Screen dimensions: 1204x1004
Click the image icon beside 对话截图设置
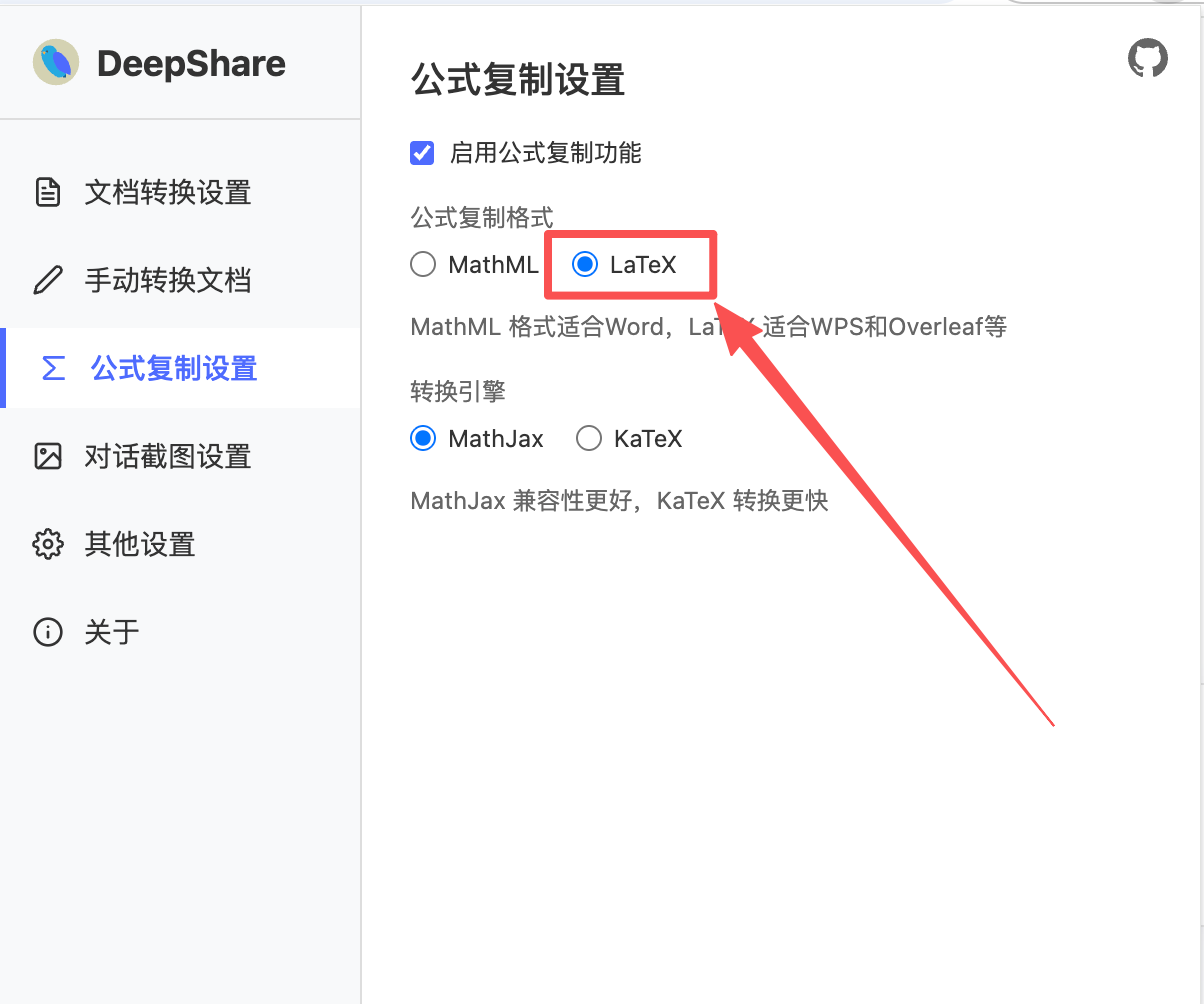pyautogui.click(x=48, y=456)
